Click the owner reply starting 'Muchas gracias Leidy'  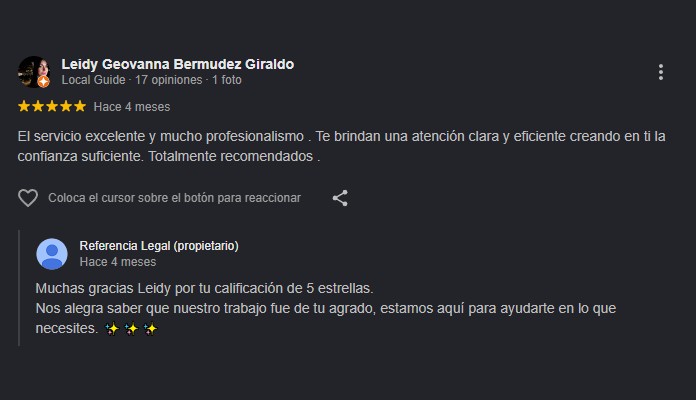(x=326, y=309)
